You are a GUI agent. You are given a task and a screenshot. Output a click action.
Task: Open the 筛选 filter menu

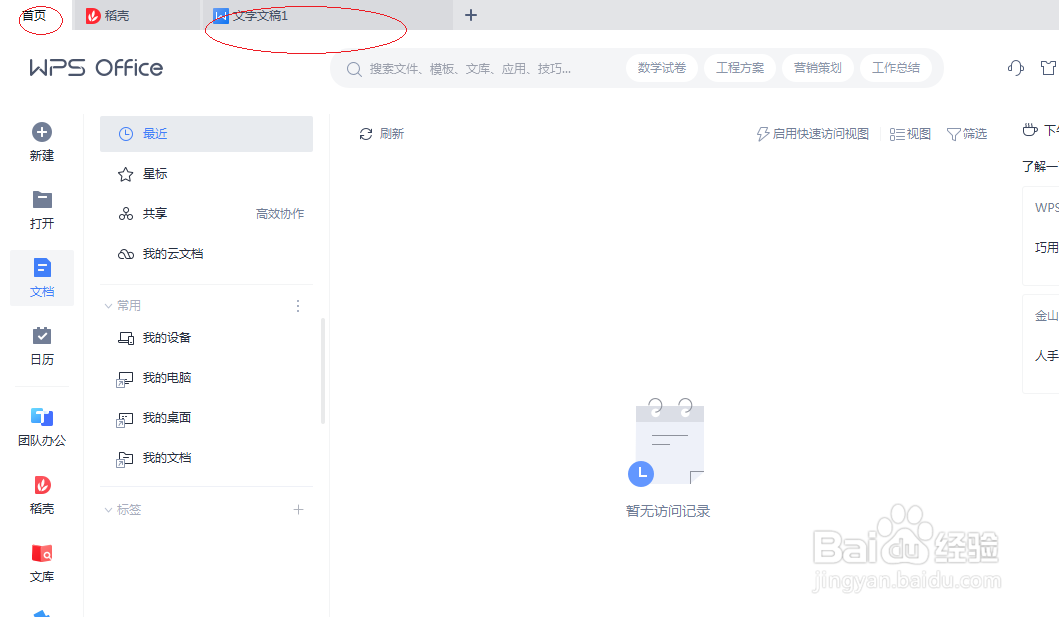(966, 134)
